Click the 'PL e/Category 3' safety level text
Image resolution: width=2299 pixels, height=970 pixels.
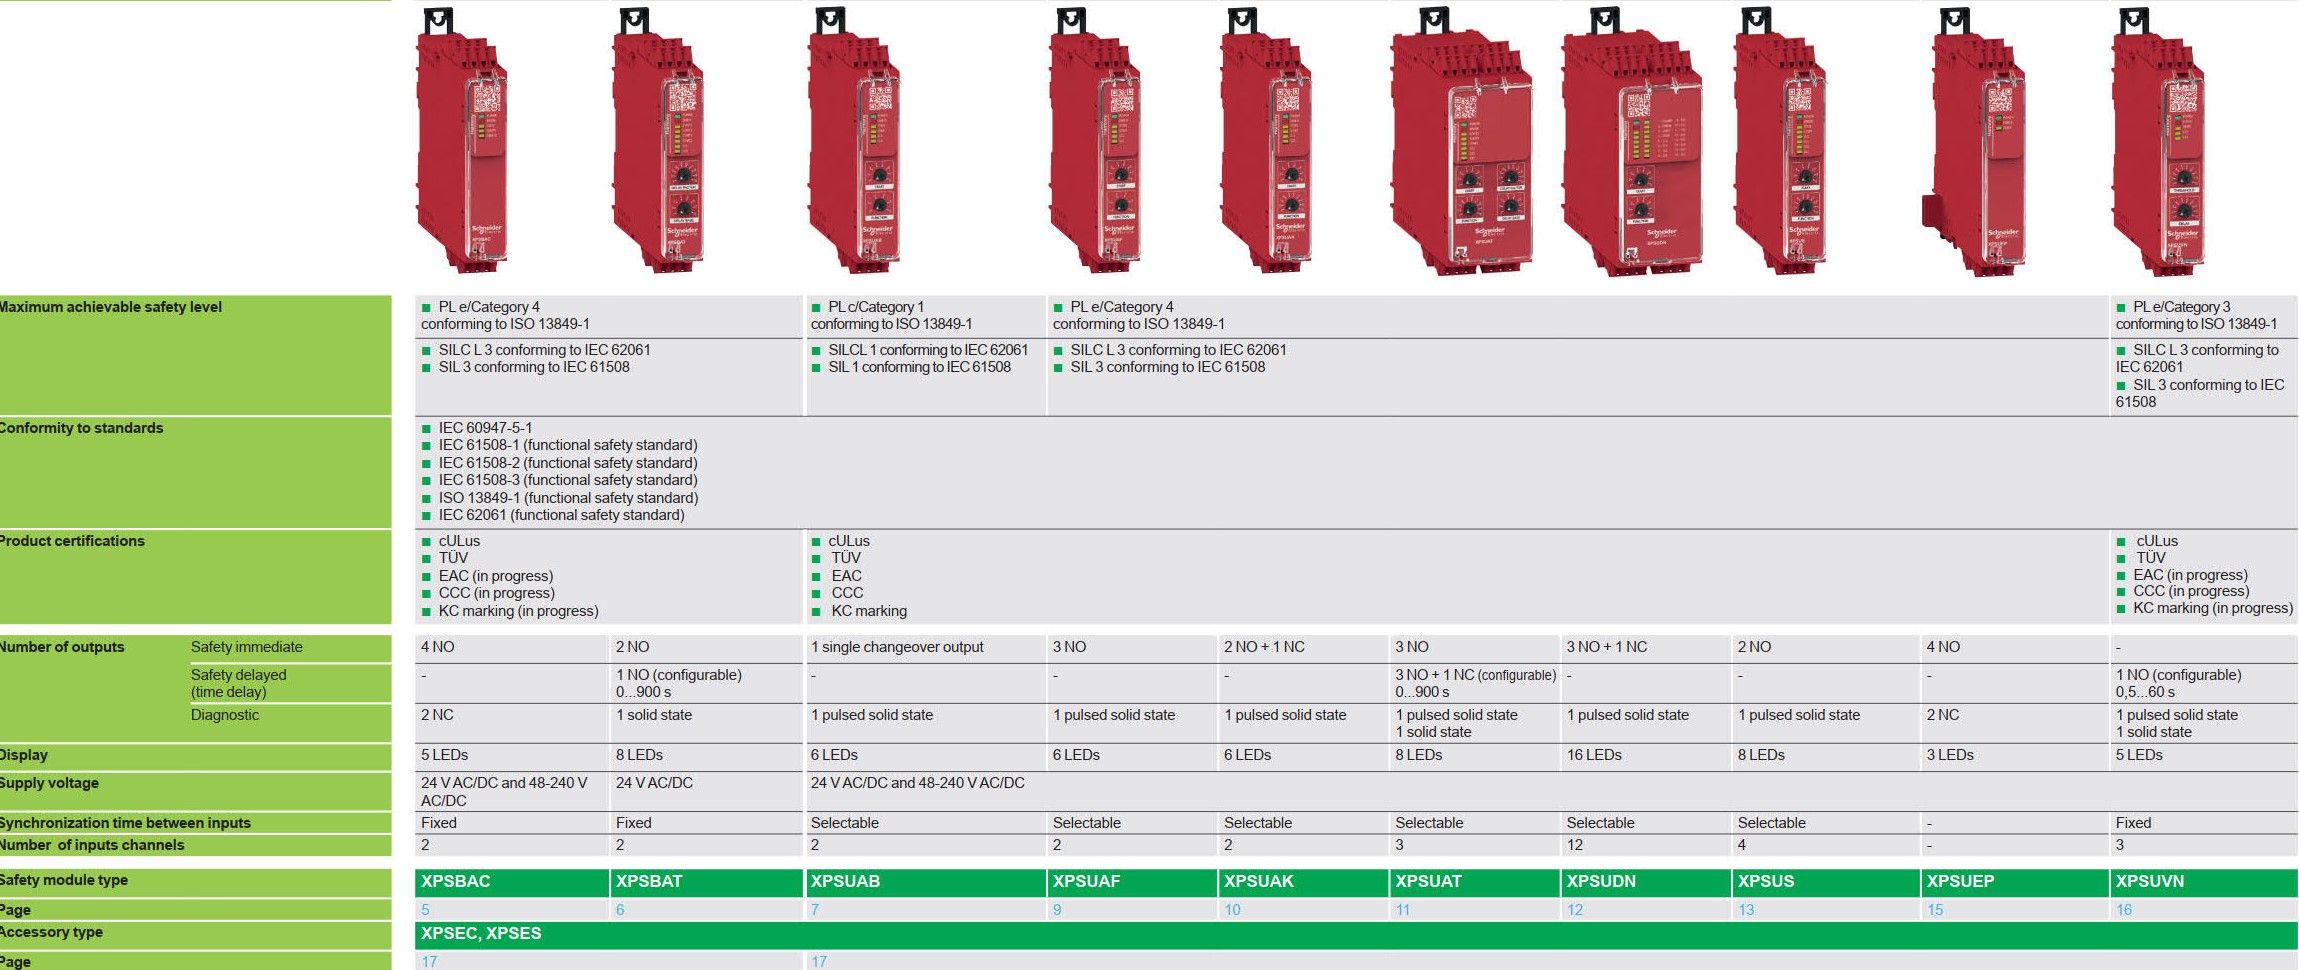pyautogui.click(x=2182, y=307)
